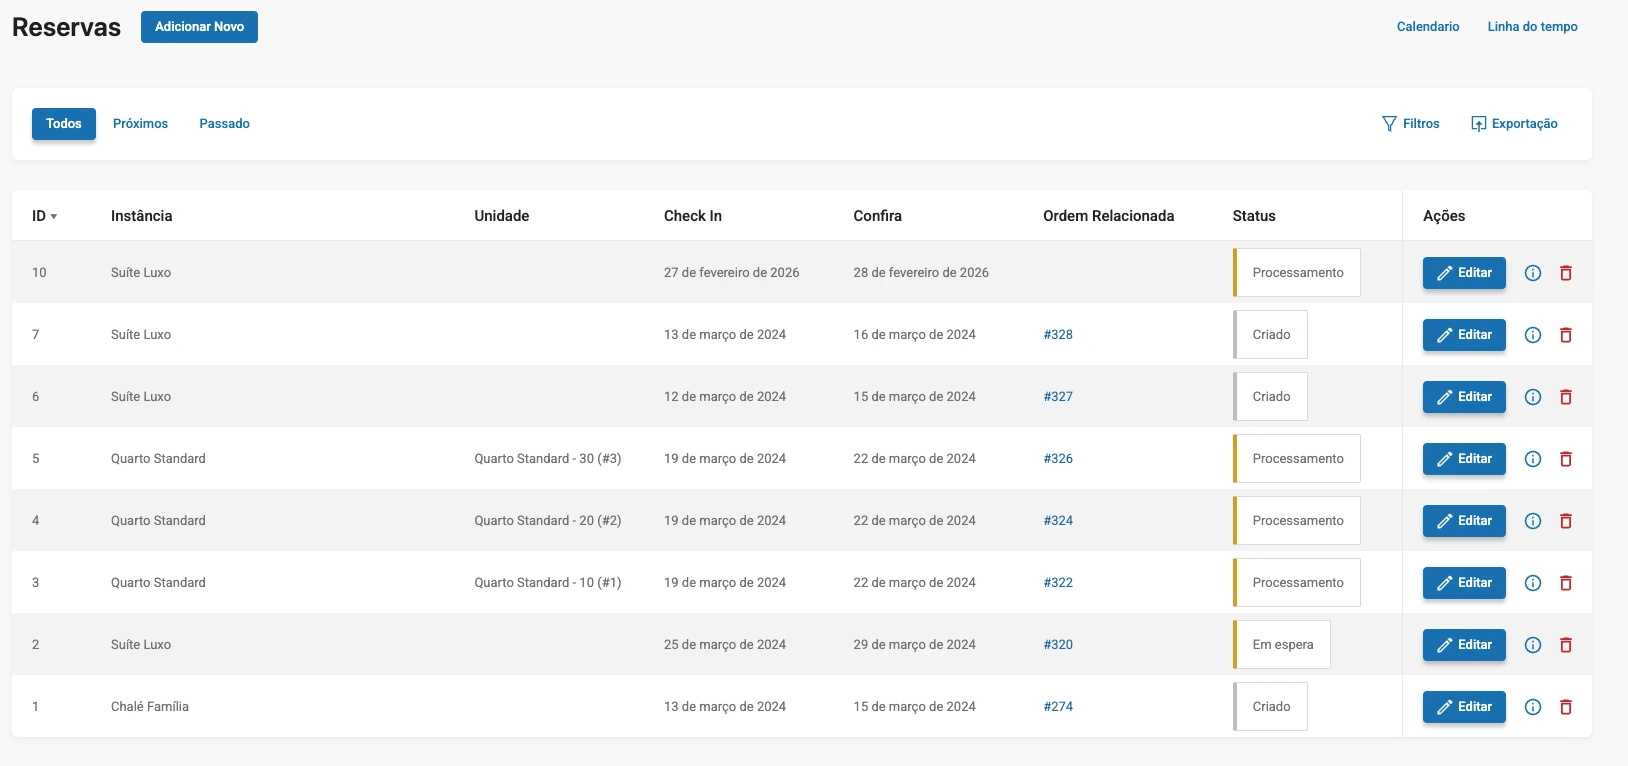1628x766 pixels.
Task: Click Em espera status badge
Action: [1282, 645]
